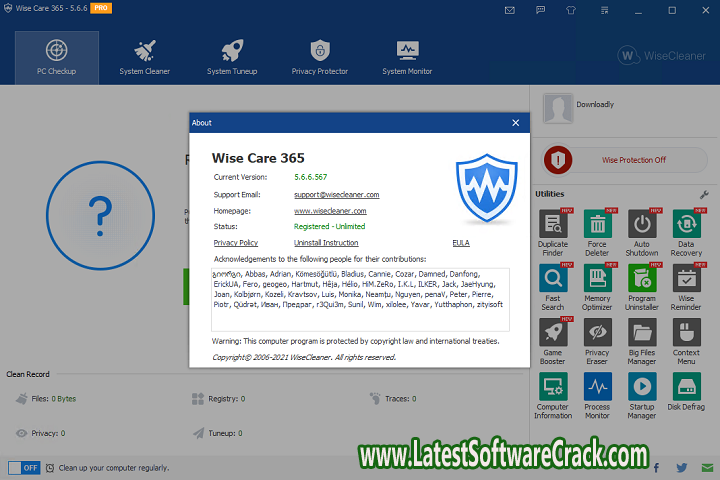Open the utilities wrench settings icon

[704, 194]
